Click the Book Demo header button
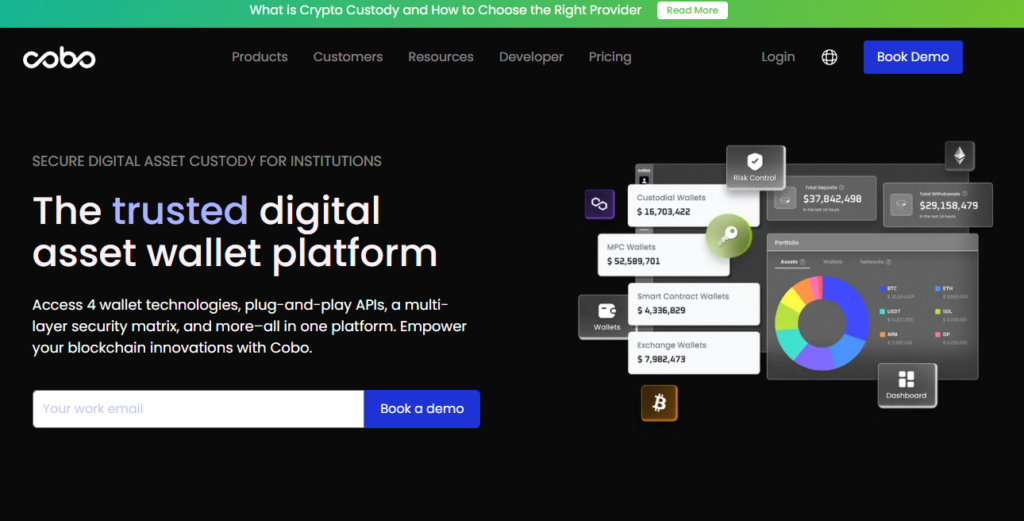1024x521 pixels. tap(913, 57)
